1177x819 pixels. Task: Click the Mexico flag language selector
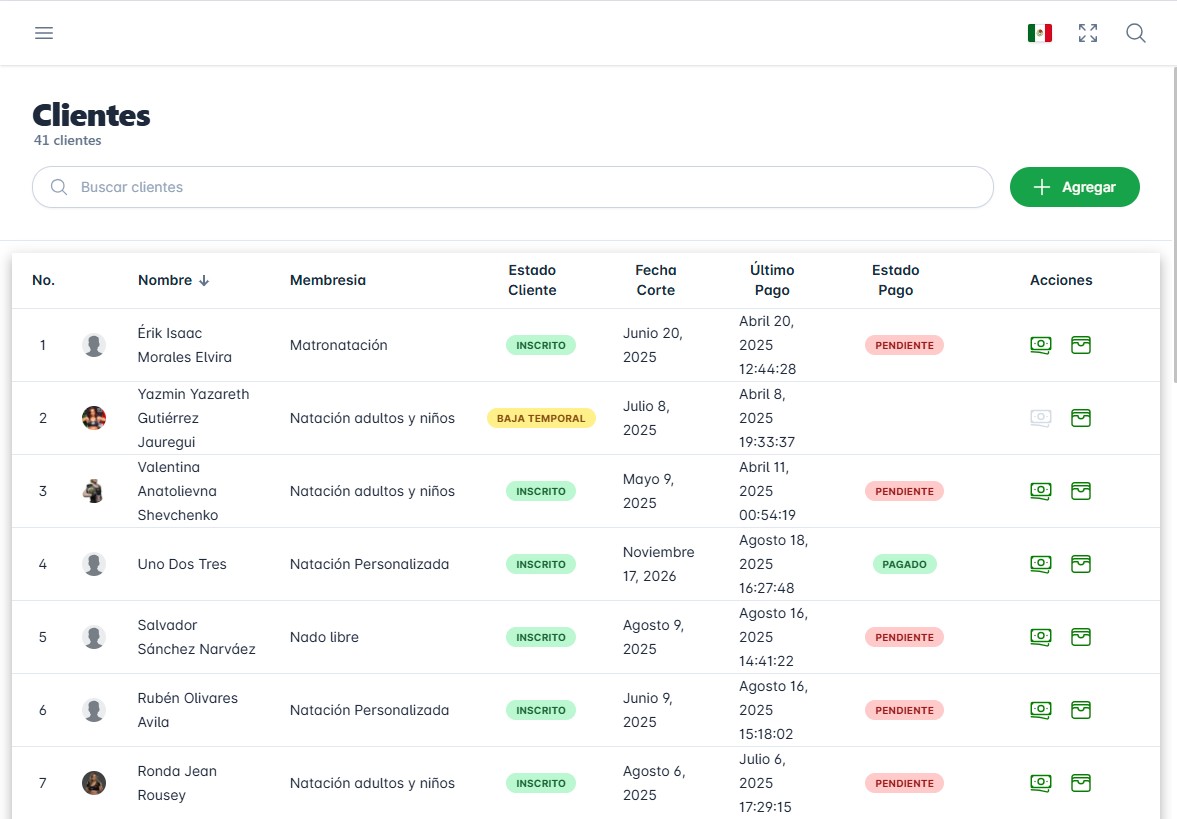(x=1039, y=33)
